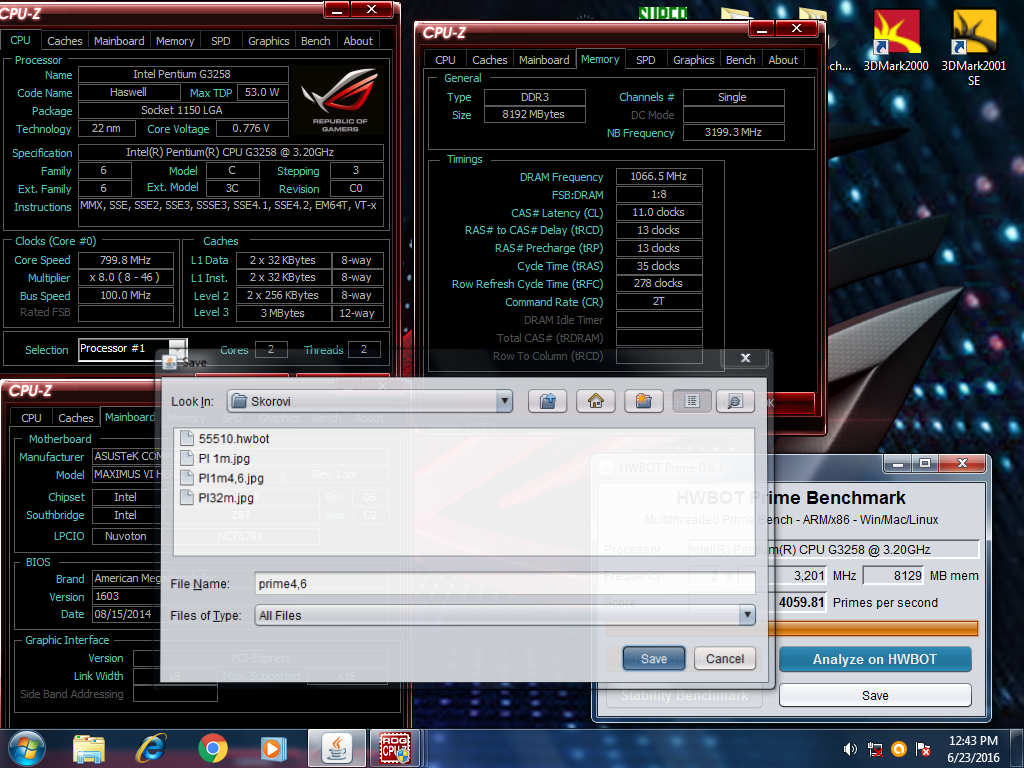Open Graphics tab in Memory CPU-Z window
Image resolution: width=1024 pixels, height=768 pixels.
(693, 59)
